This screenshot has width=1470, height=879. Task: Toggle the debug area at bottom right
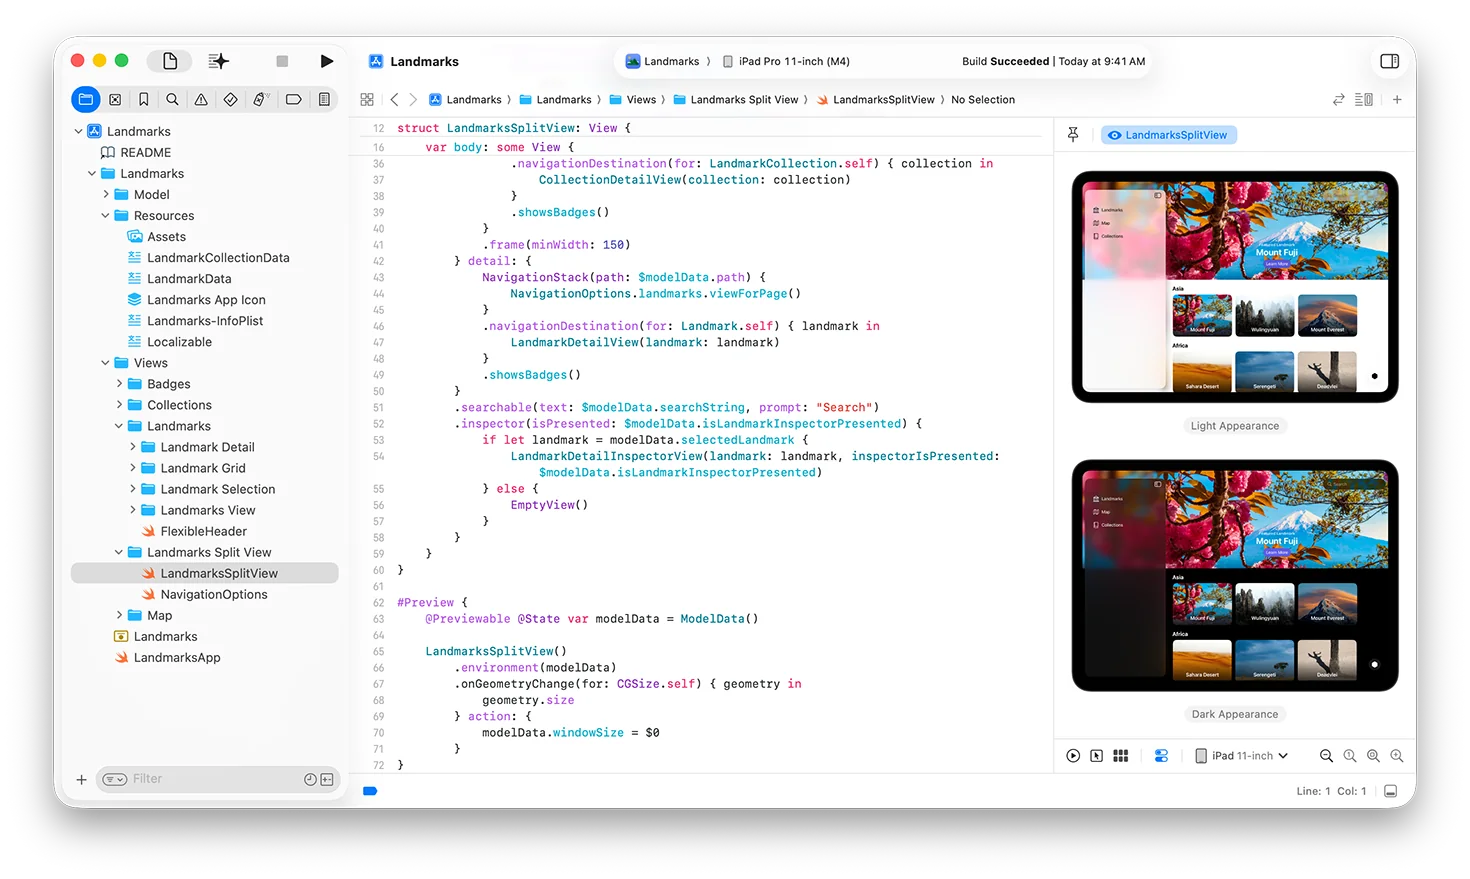click(1390, 791)
